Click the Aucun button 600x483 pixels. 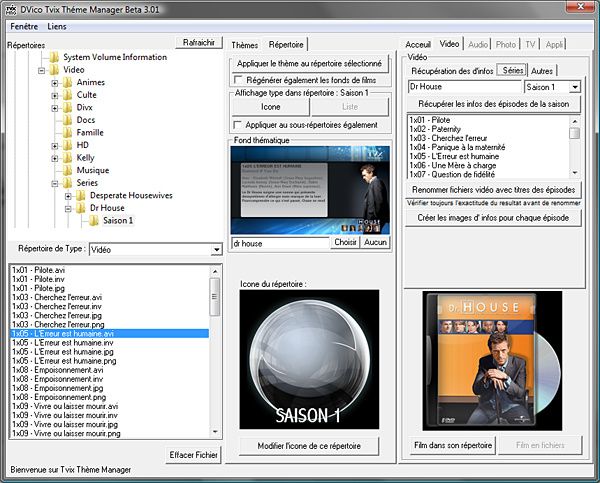(x=375, y=242)
